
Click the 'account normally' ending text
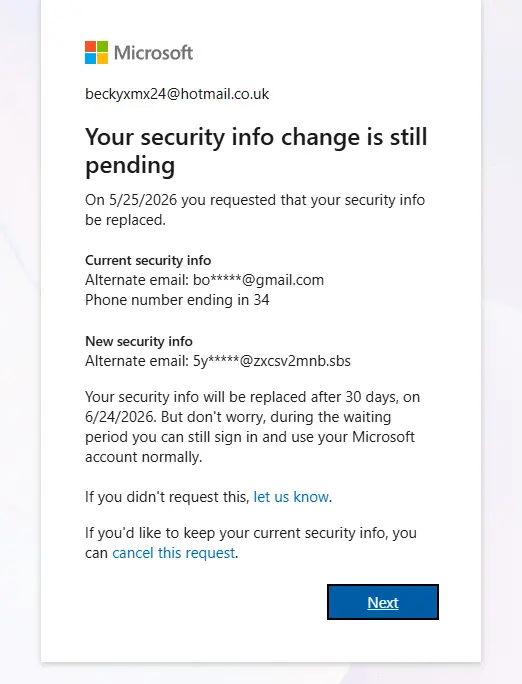pos(144,457)
